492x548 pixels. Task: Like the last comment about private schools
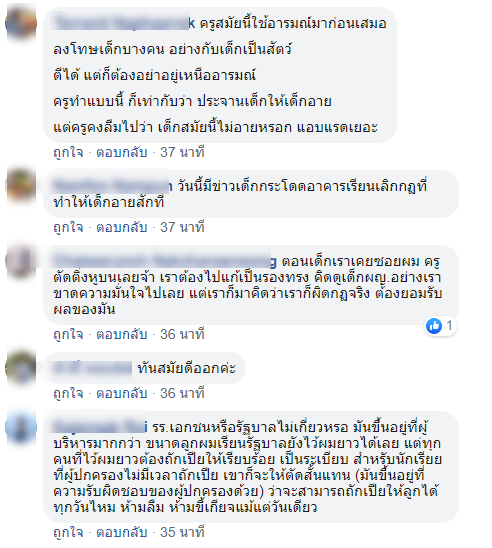coord(68,533)
